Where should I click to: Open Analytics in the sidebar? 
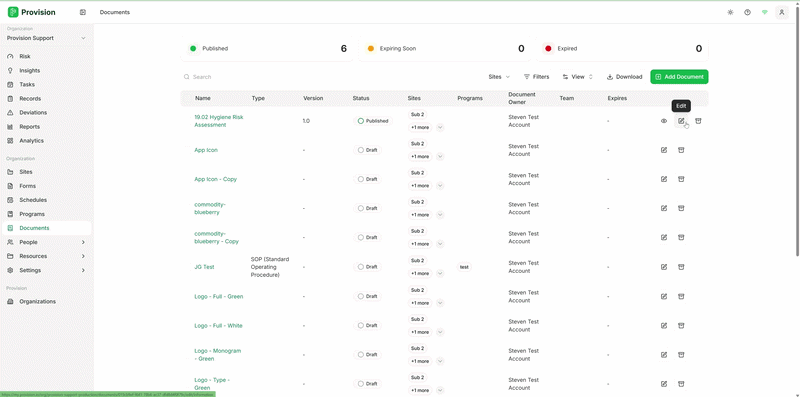(x=46, y=141)
